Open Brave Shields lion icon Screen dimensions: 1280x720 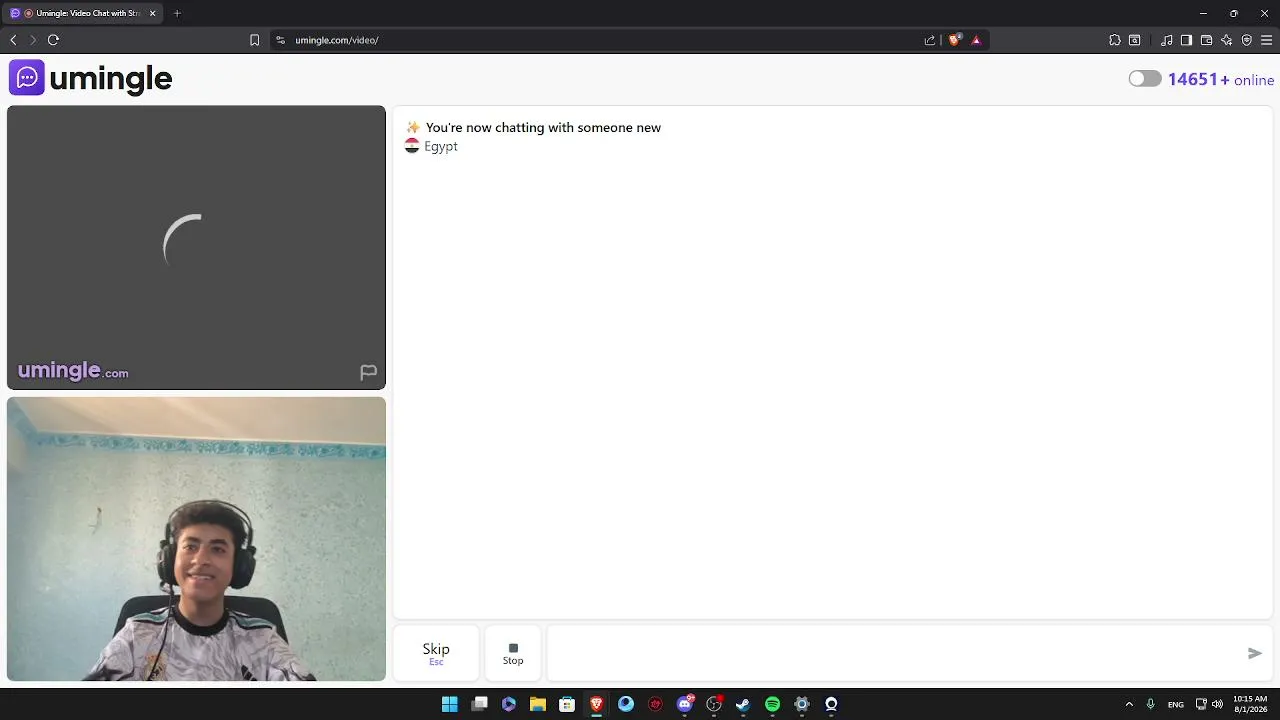point(955,40)
